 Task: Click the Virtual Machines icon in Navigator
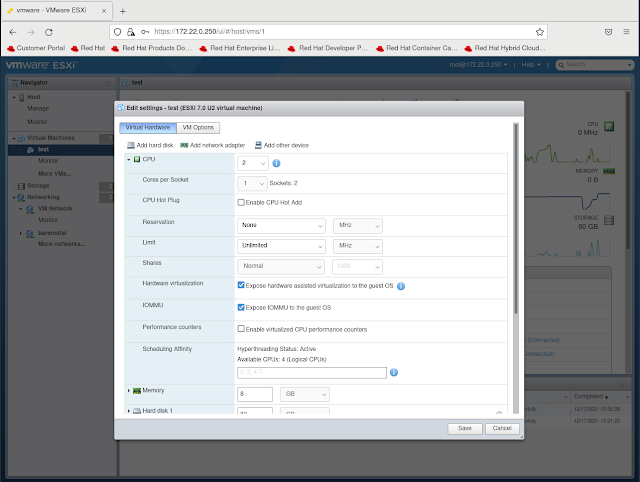point(21,138)
